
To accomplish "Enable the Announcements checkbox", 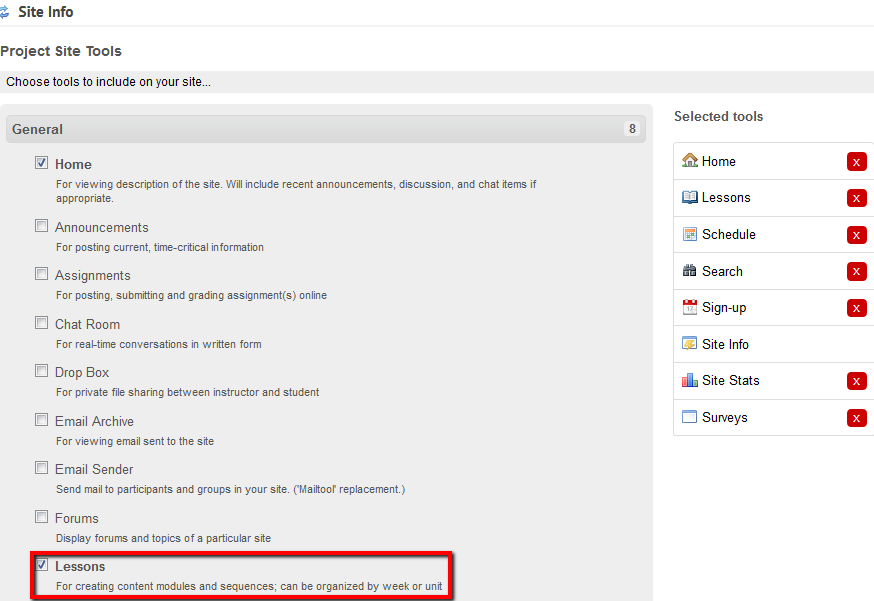I will pyautogui.click(x=42, y=226).
